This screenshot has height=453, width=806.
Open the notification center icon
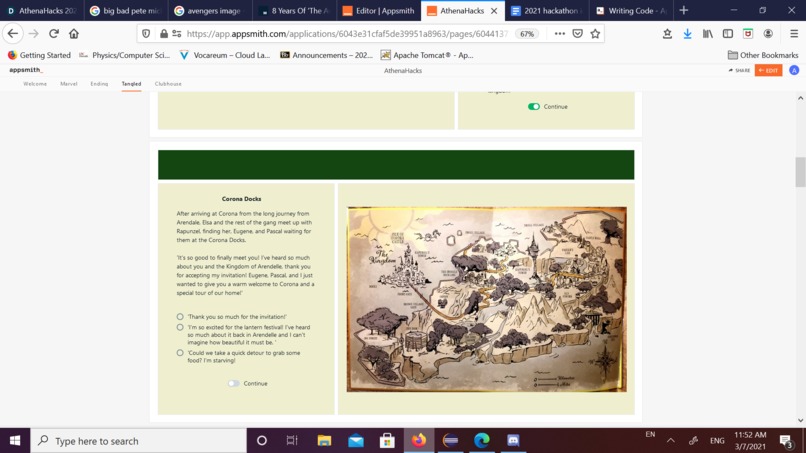tap(786, 441)
